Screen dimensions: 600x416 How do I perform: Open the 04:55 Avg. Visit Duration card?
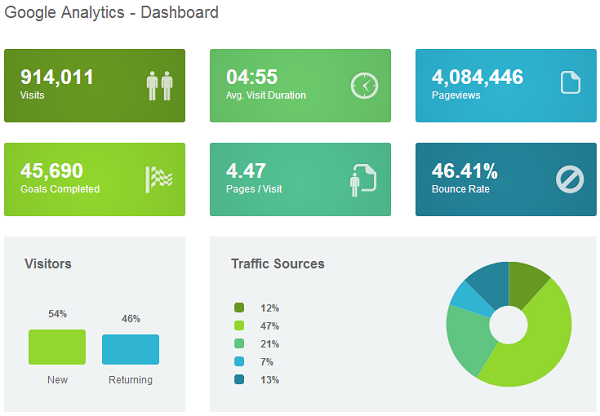pyautogui.click(x=300, y=86)
